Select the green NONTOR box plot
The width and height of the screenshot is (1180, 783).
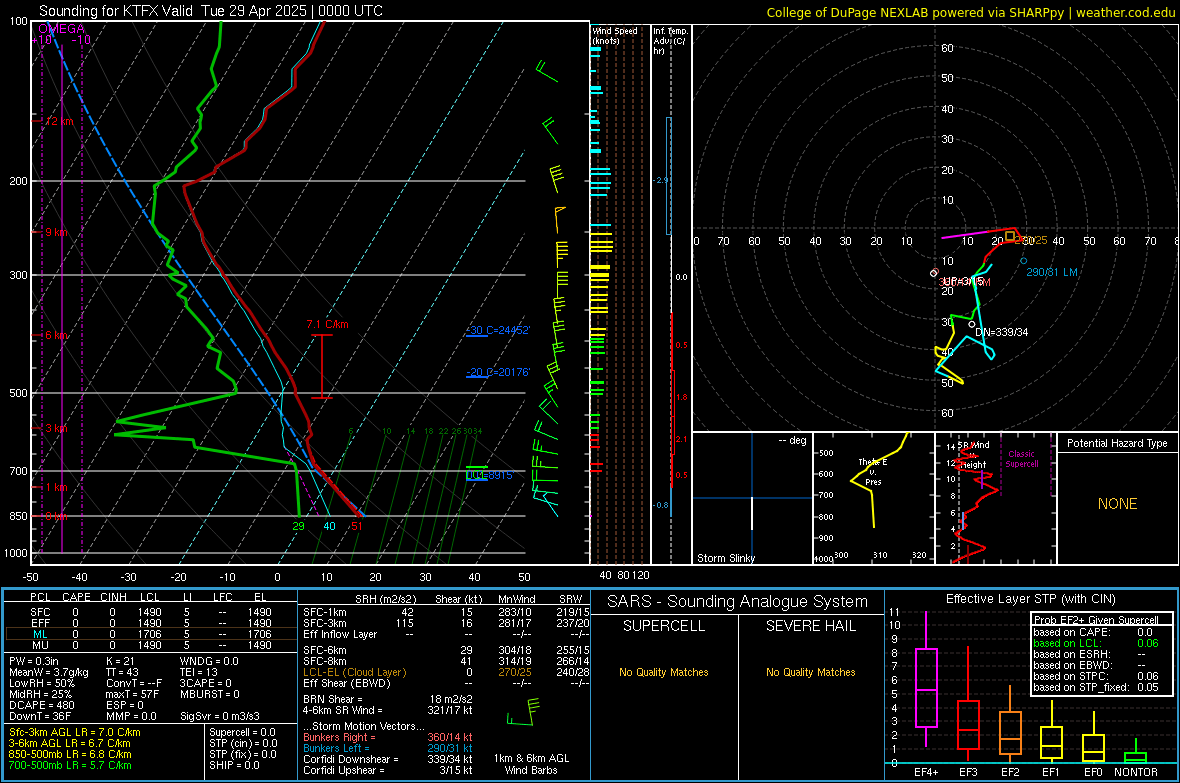click(1136, 753)
